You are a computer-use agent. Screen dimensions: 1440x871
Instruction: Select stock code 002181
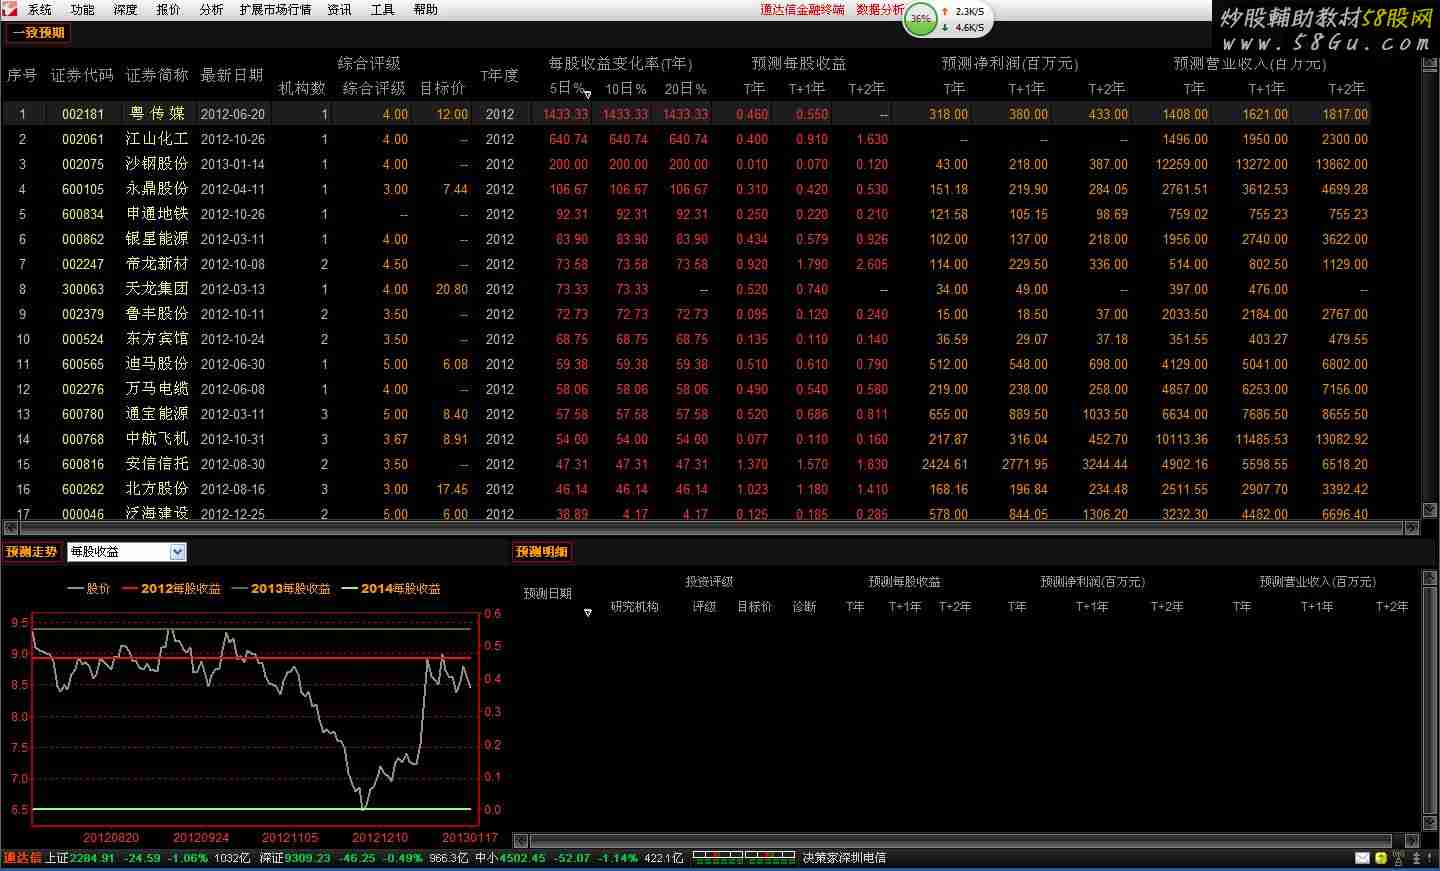tap(83, 114)
